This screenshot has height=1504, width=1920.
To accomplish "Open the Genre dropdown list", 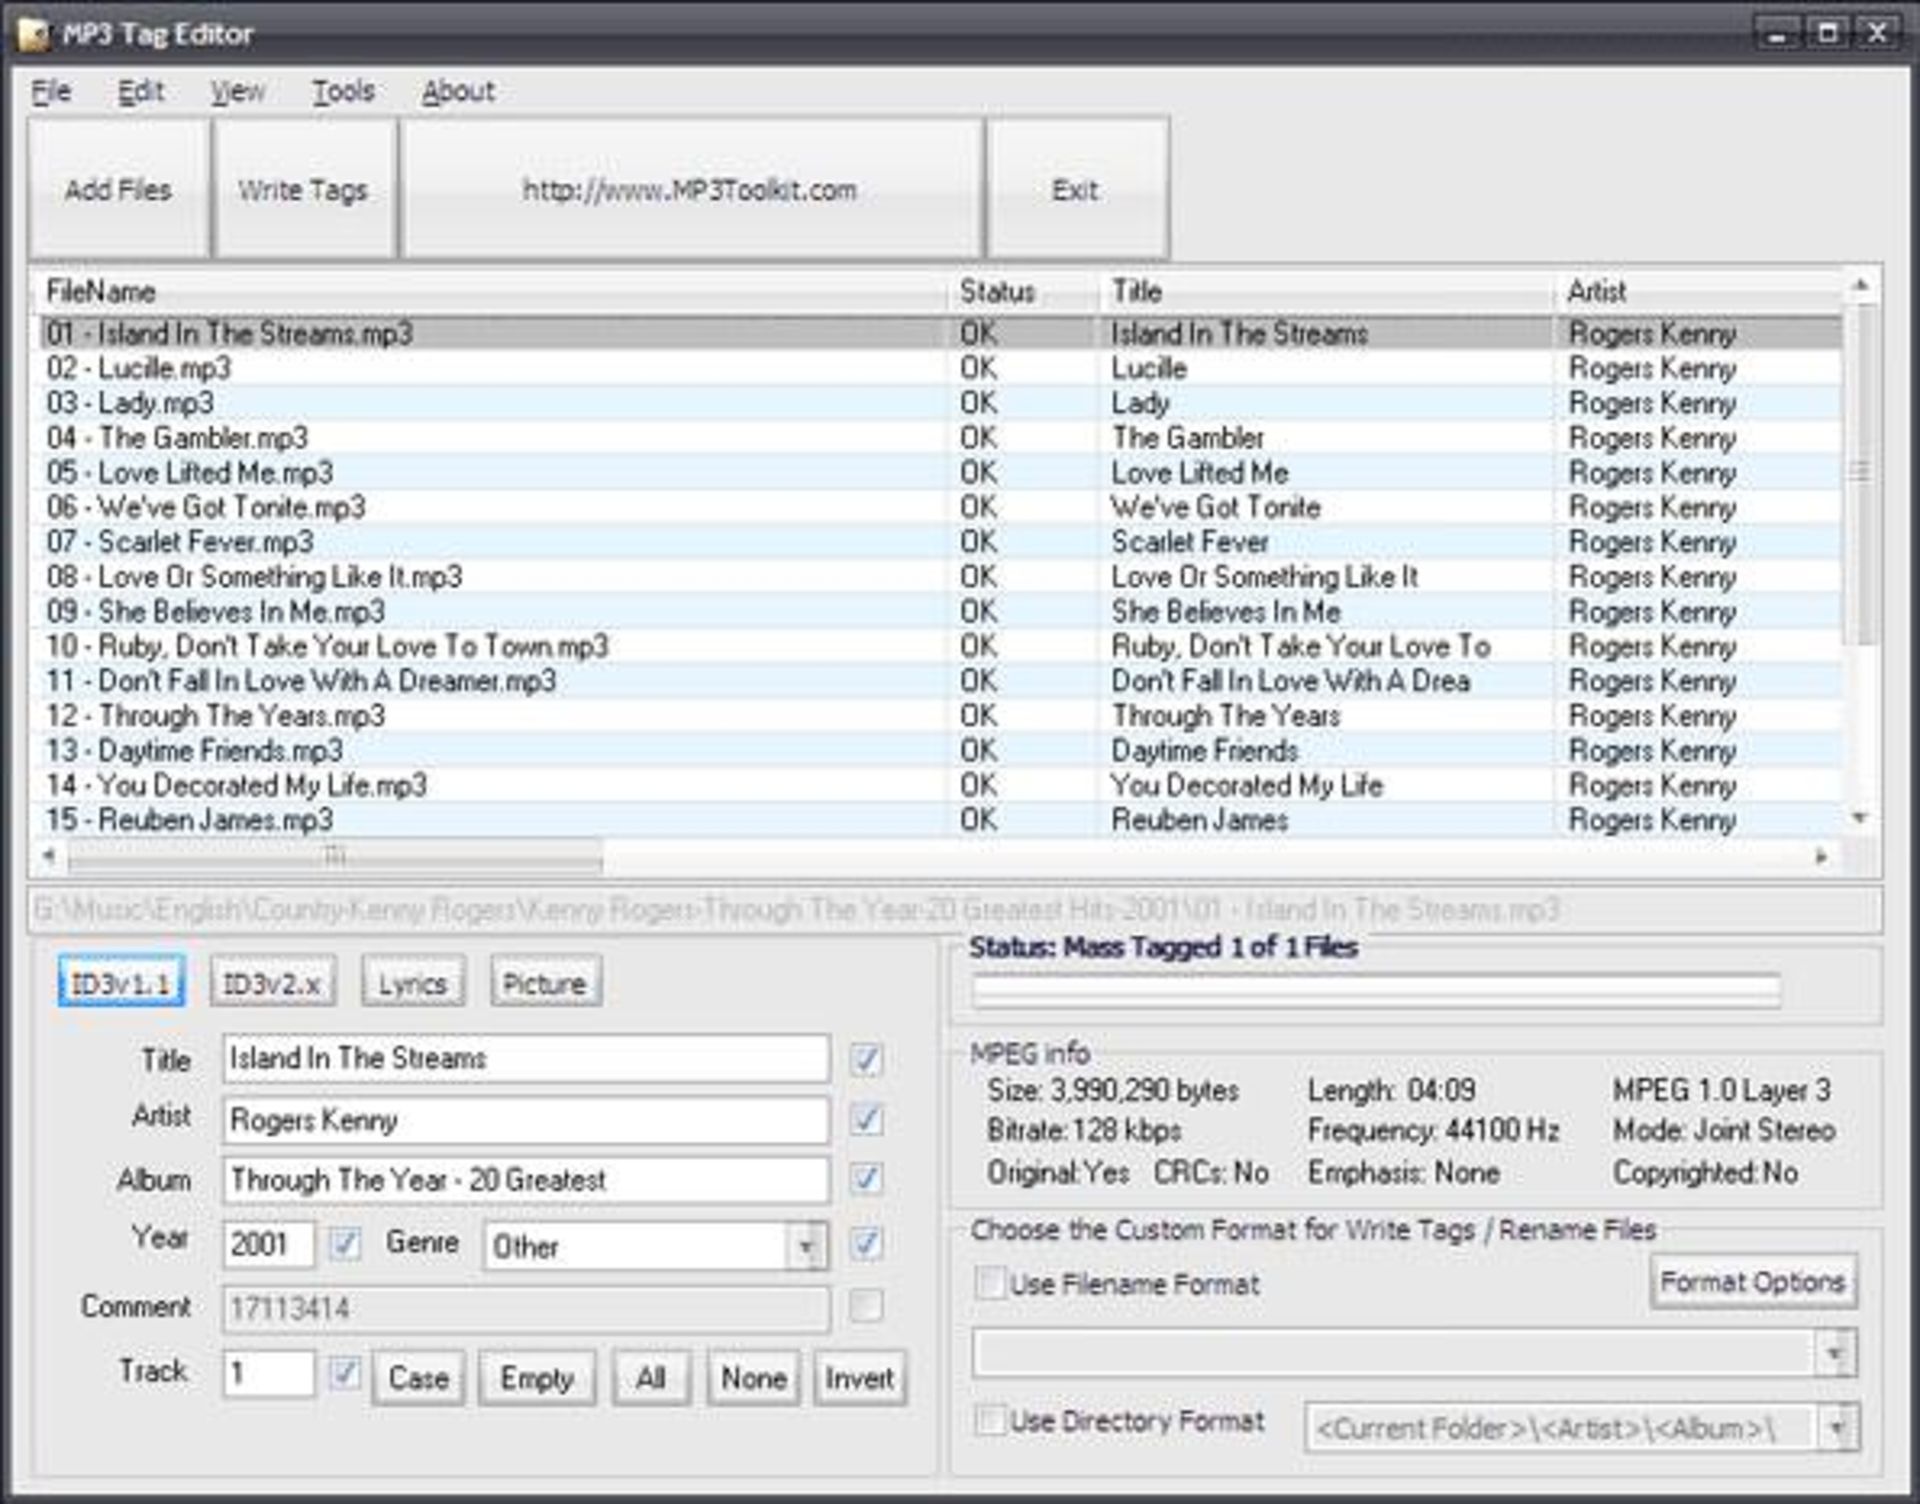I will [806, 1246].
